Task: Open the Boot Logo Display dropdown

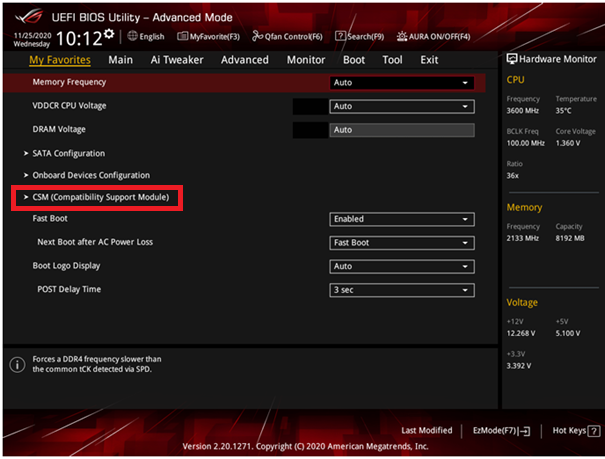Action: point(402,266)
